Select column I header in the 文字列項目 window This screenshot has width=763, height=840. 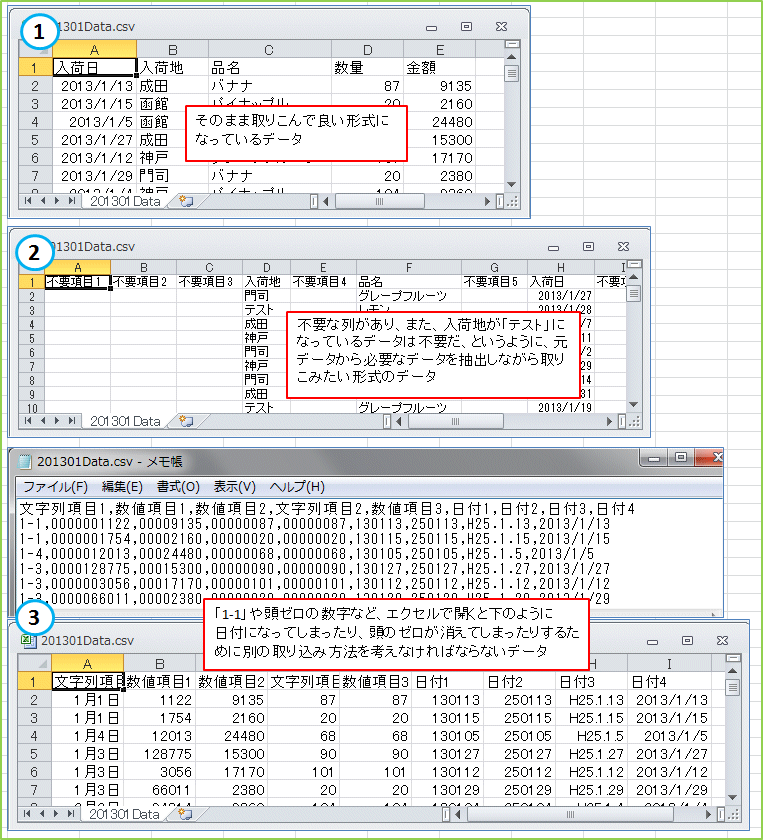(669, 663)
